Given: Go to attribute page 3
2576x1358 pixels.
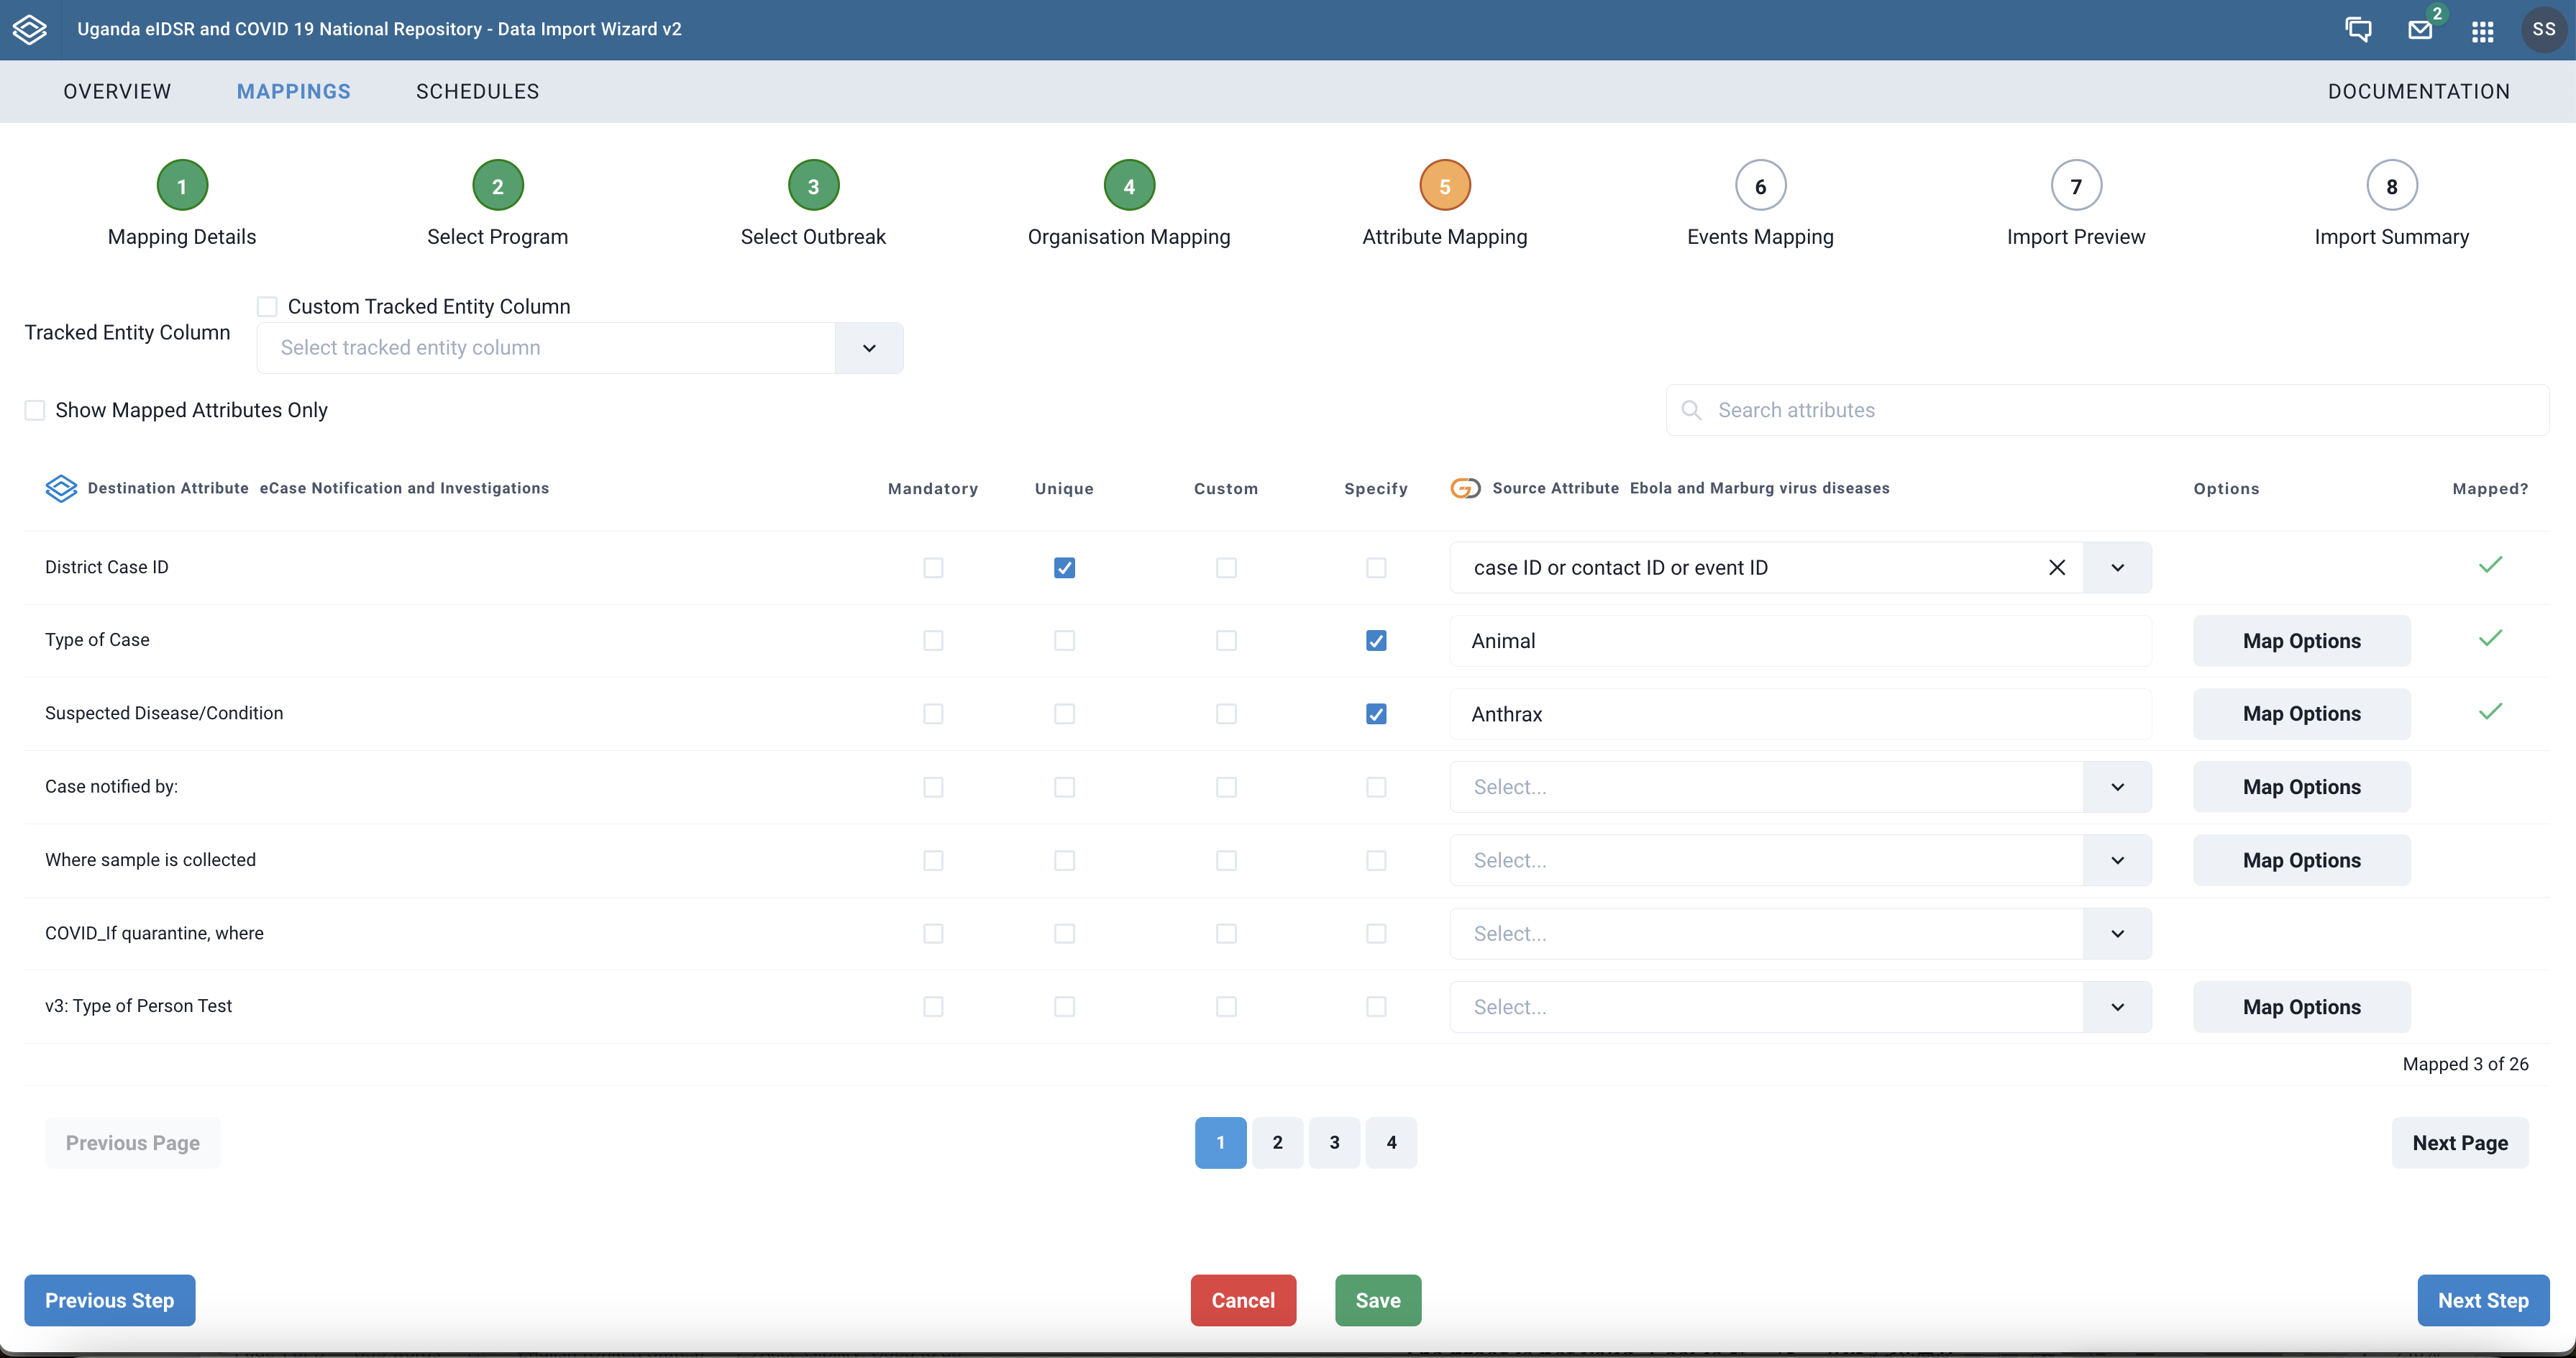Looking at the screenshot, I should [1334, 1143].
